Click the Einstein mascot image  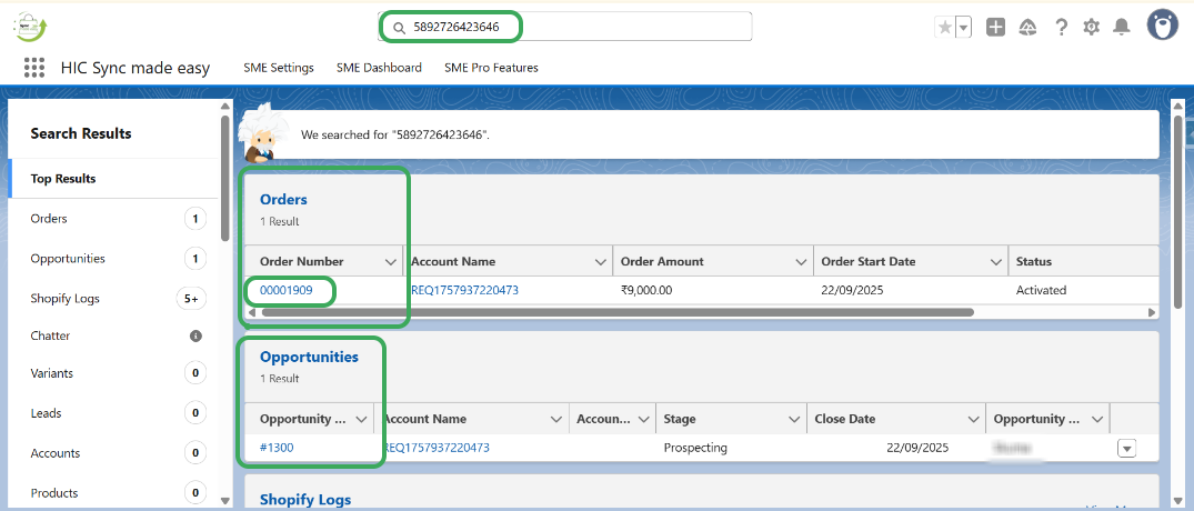pos(263,135)
